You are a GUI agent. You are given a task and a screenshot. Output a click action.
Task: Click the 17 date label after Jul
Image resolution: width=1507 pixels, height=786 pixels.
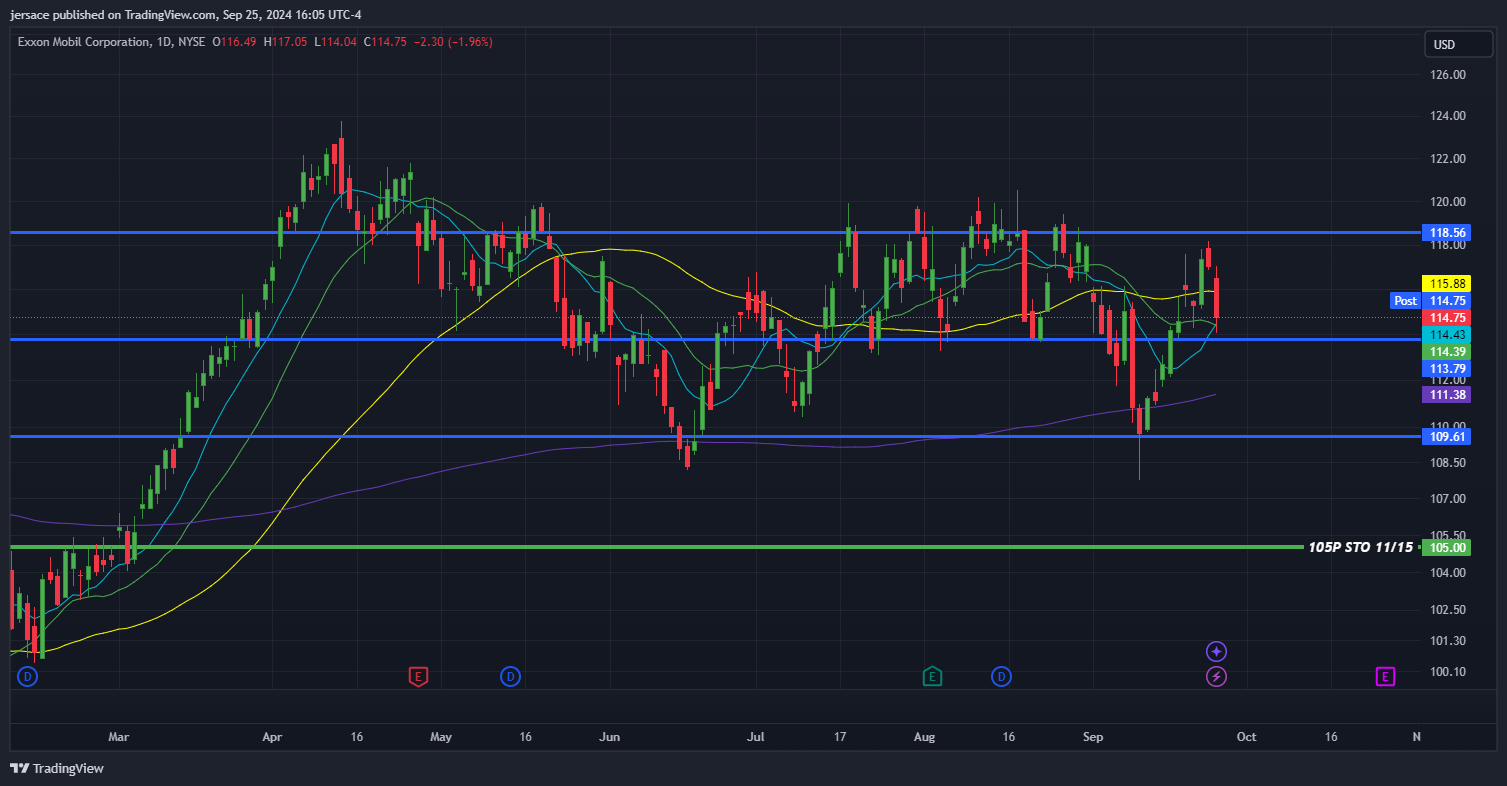coord(840,737)
